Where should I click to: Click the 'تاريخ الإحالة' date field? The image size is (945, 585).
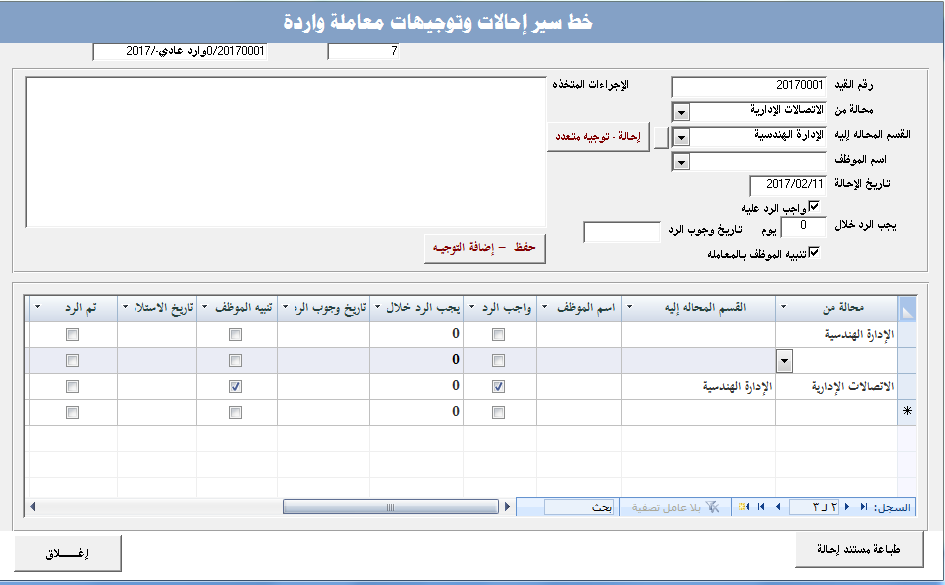788,185
